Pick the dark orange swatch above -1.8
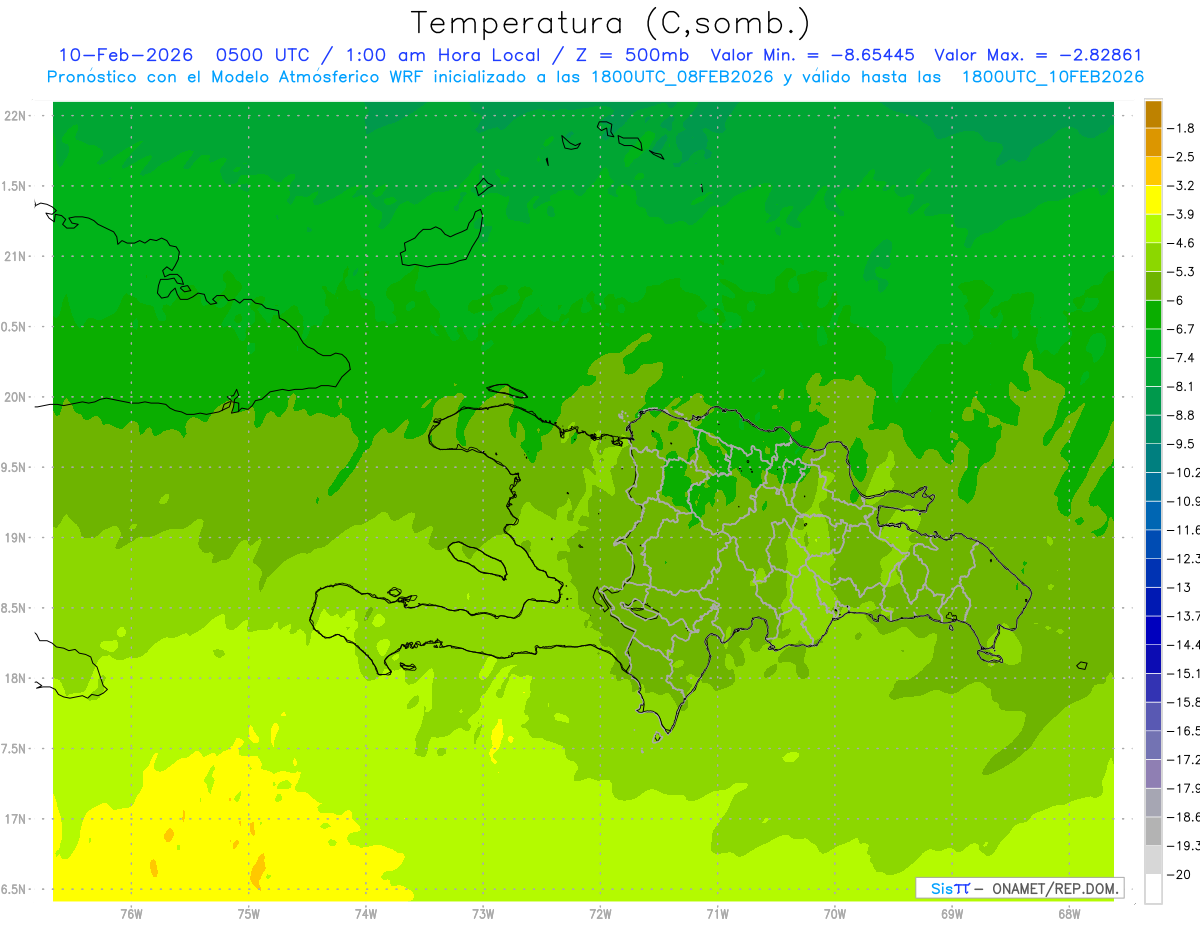The height and width of the screenshot is (927, 1200). click(1153, 115)
